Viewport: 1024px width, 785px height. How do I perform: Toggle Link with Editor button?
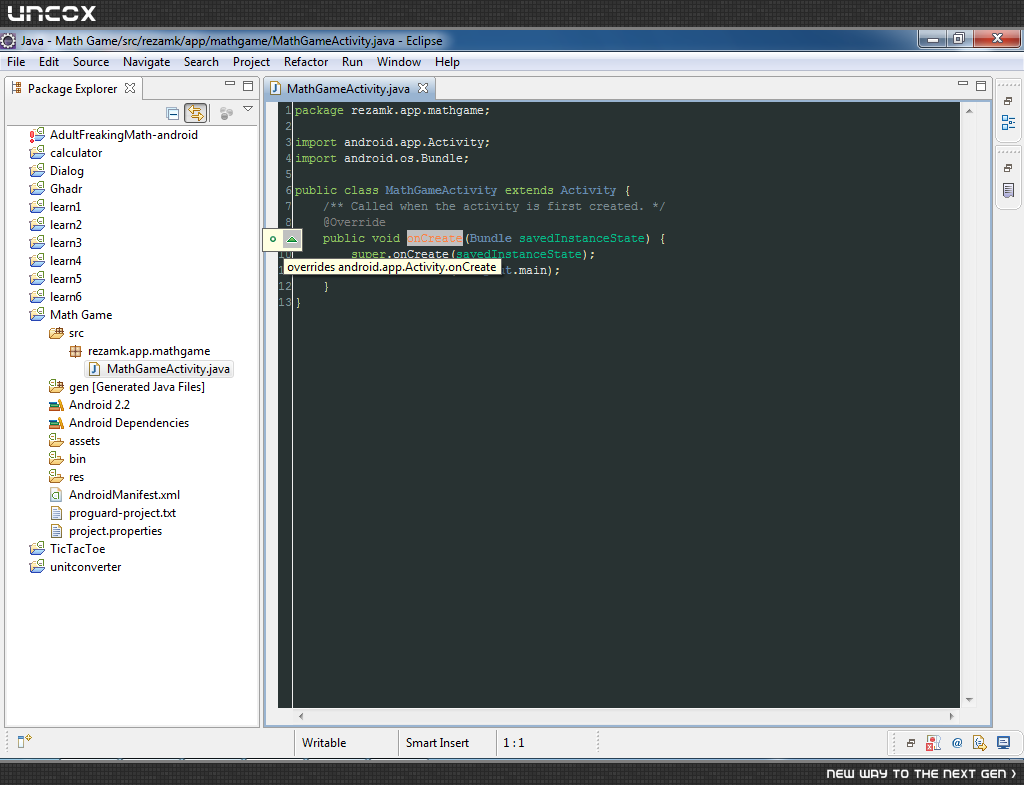195,114
